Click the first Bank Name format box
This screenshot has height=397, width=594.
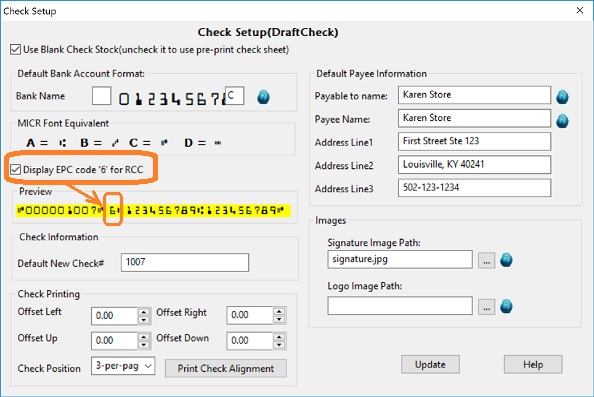point(102,96)
